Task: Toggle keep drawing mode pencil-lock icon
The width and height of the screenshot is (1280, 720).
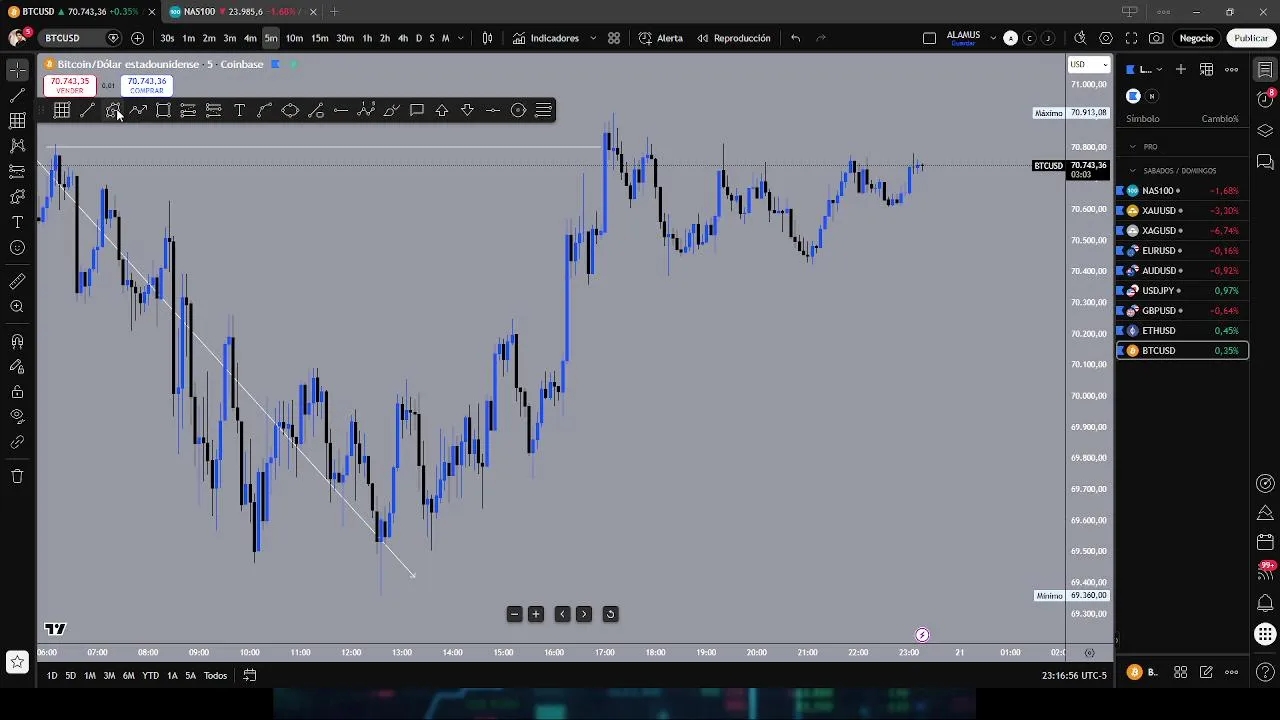Action: (17, 366)
